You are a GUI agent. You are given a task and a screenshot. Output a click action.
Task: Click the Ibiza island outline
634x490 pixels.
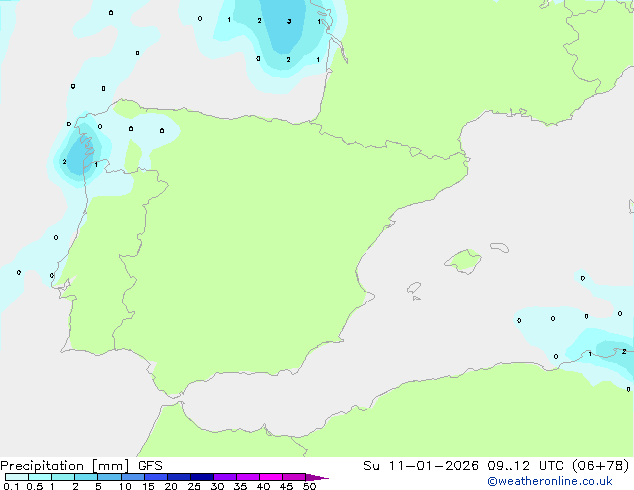pyautogui.click(x=414, y=288)
